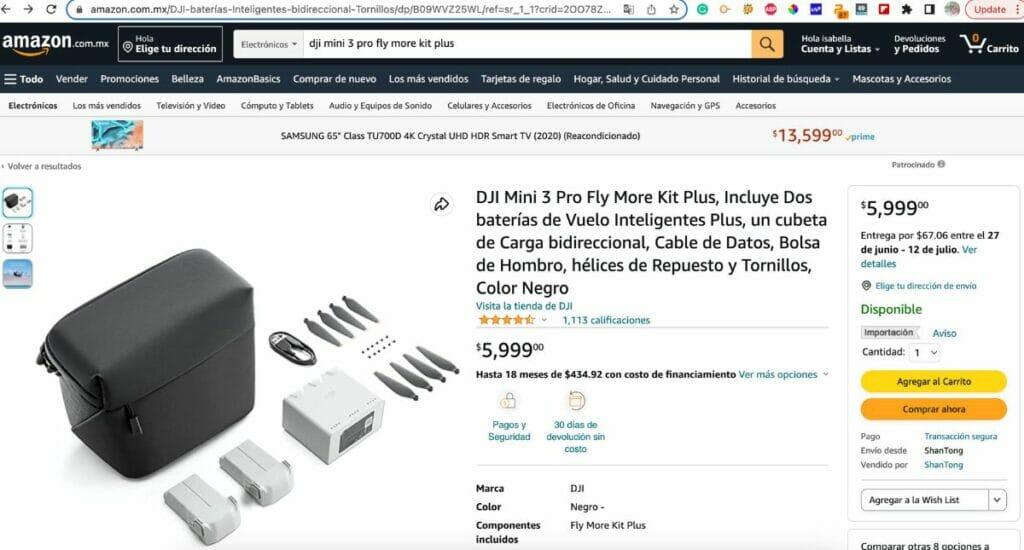Open Los más vendidos in navigation bar
The image size is (1024, 550).
(428, 79)
